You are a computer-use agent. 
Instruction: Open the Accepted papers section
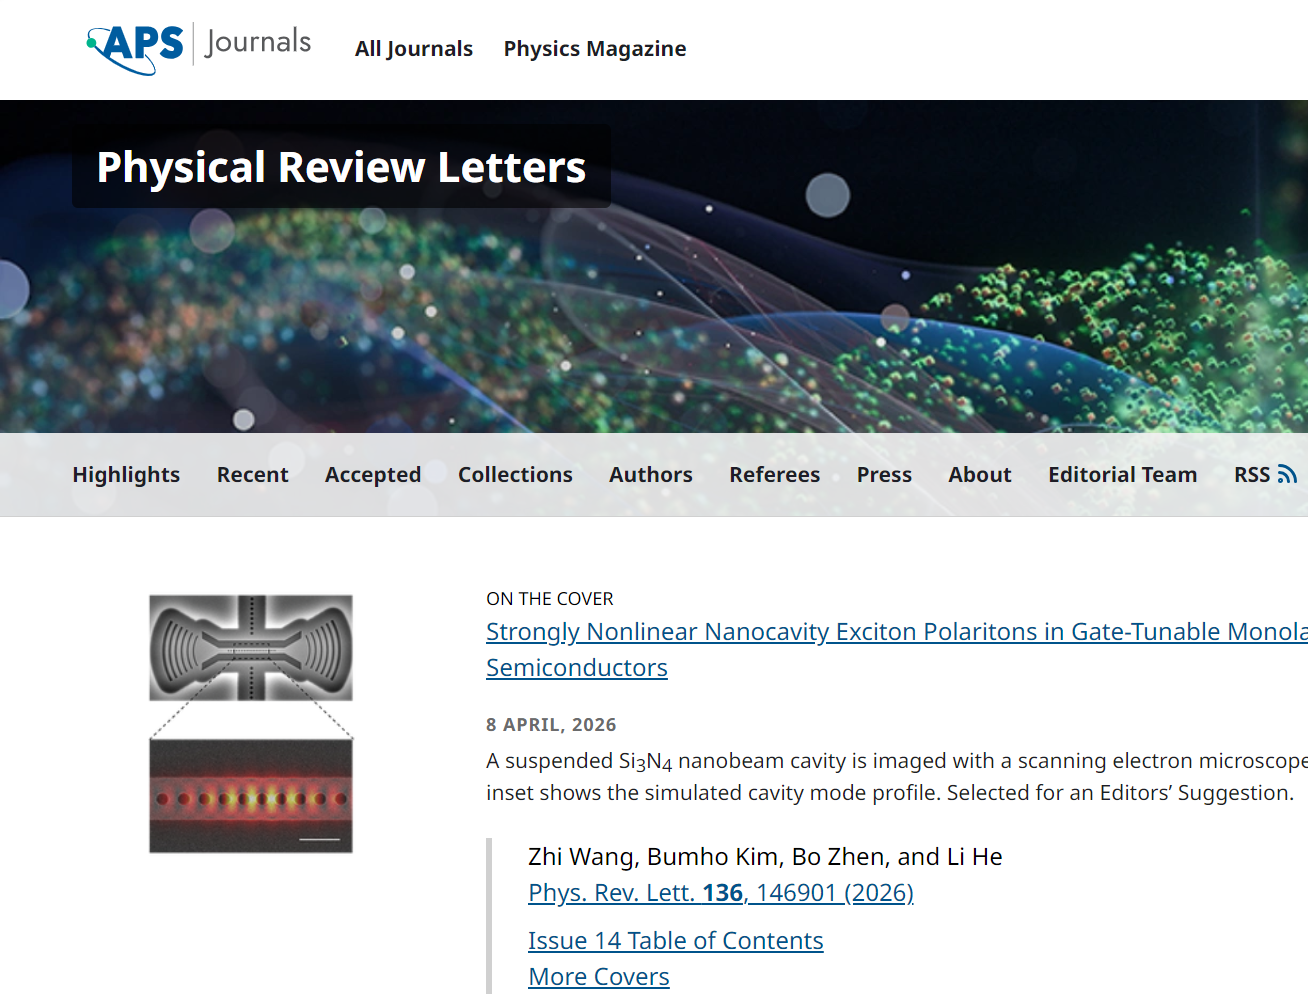pyautogui.click(x=372, y=474)
